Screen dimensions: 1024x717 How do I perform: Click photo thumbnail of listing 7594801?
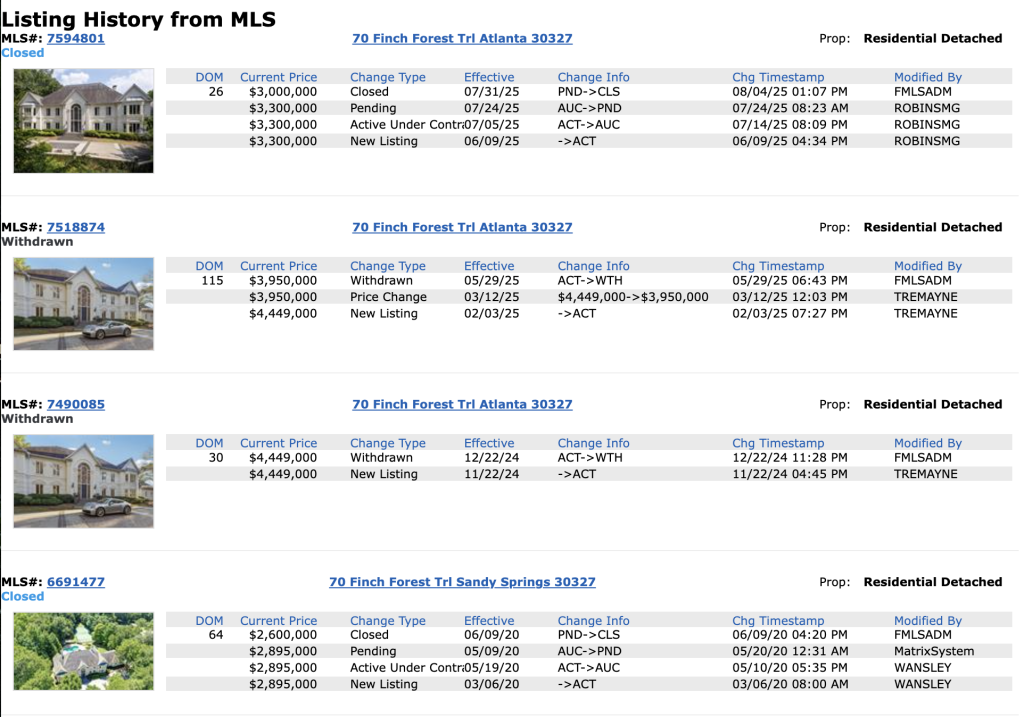pos(84,120)
